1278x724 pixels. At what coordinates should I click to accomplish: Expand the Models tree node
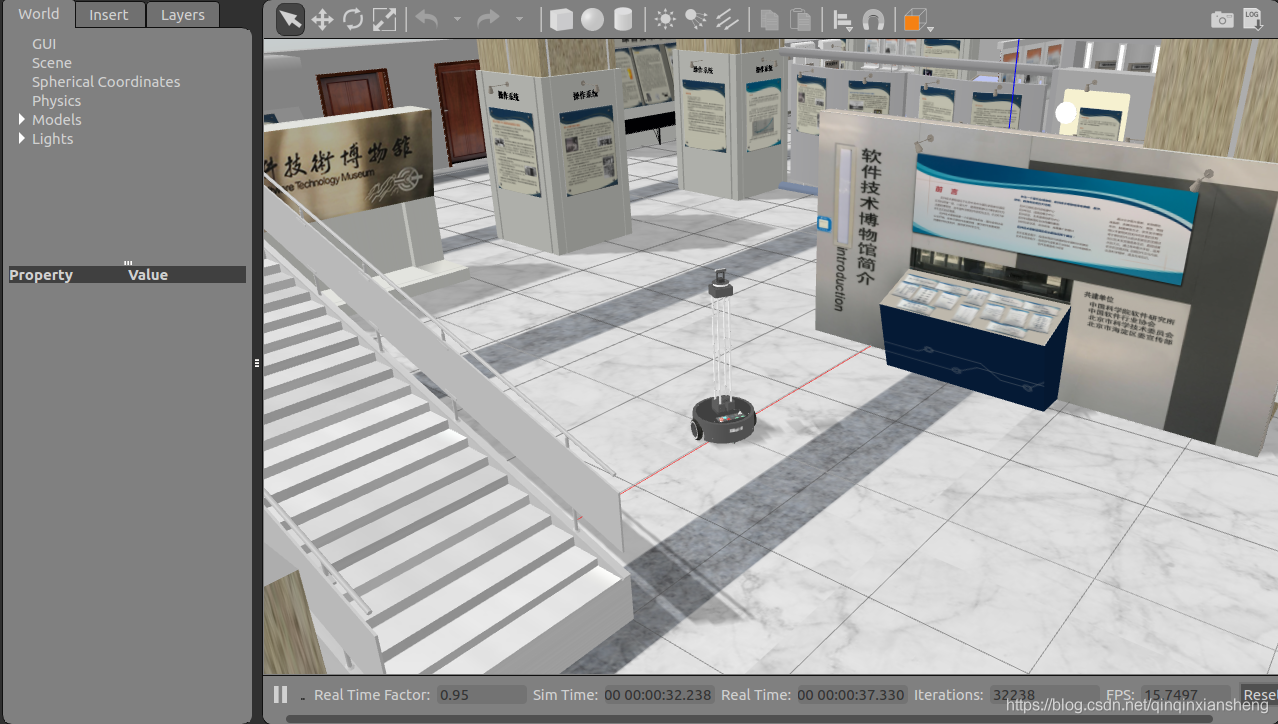(x=23, y=120)
